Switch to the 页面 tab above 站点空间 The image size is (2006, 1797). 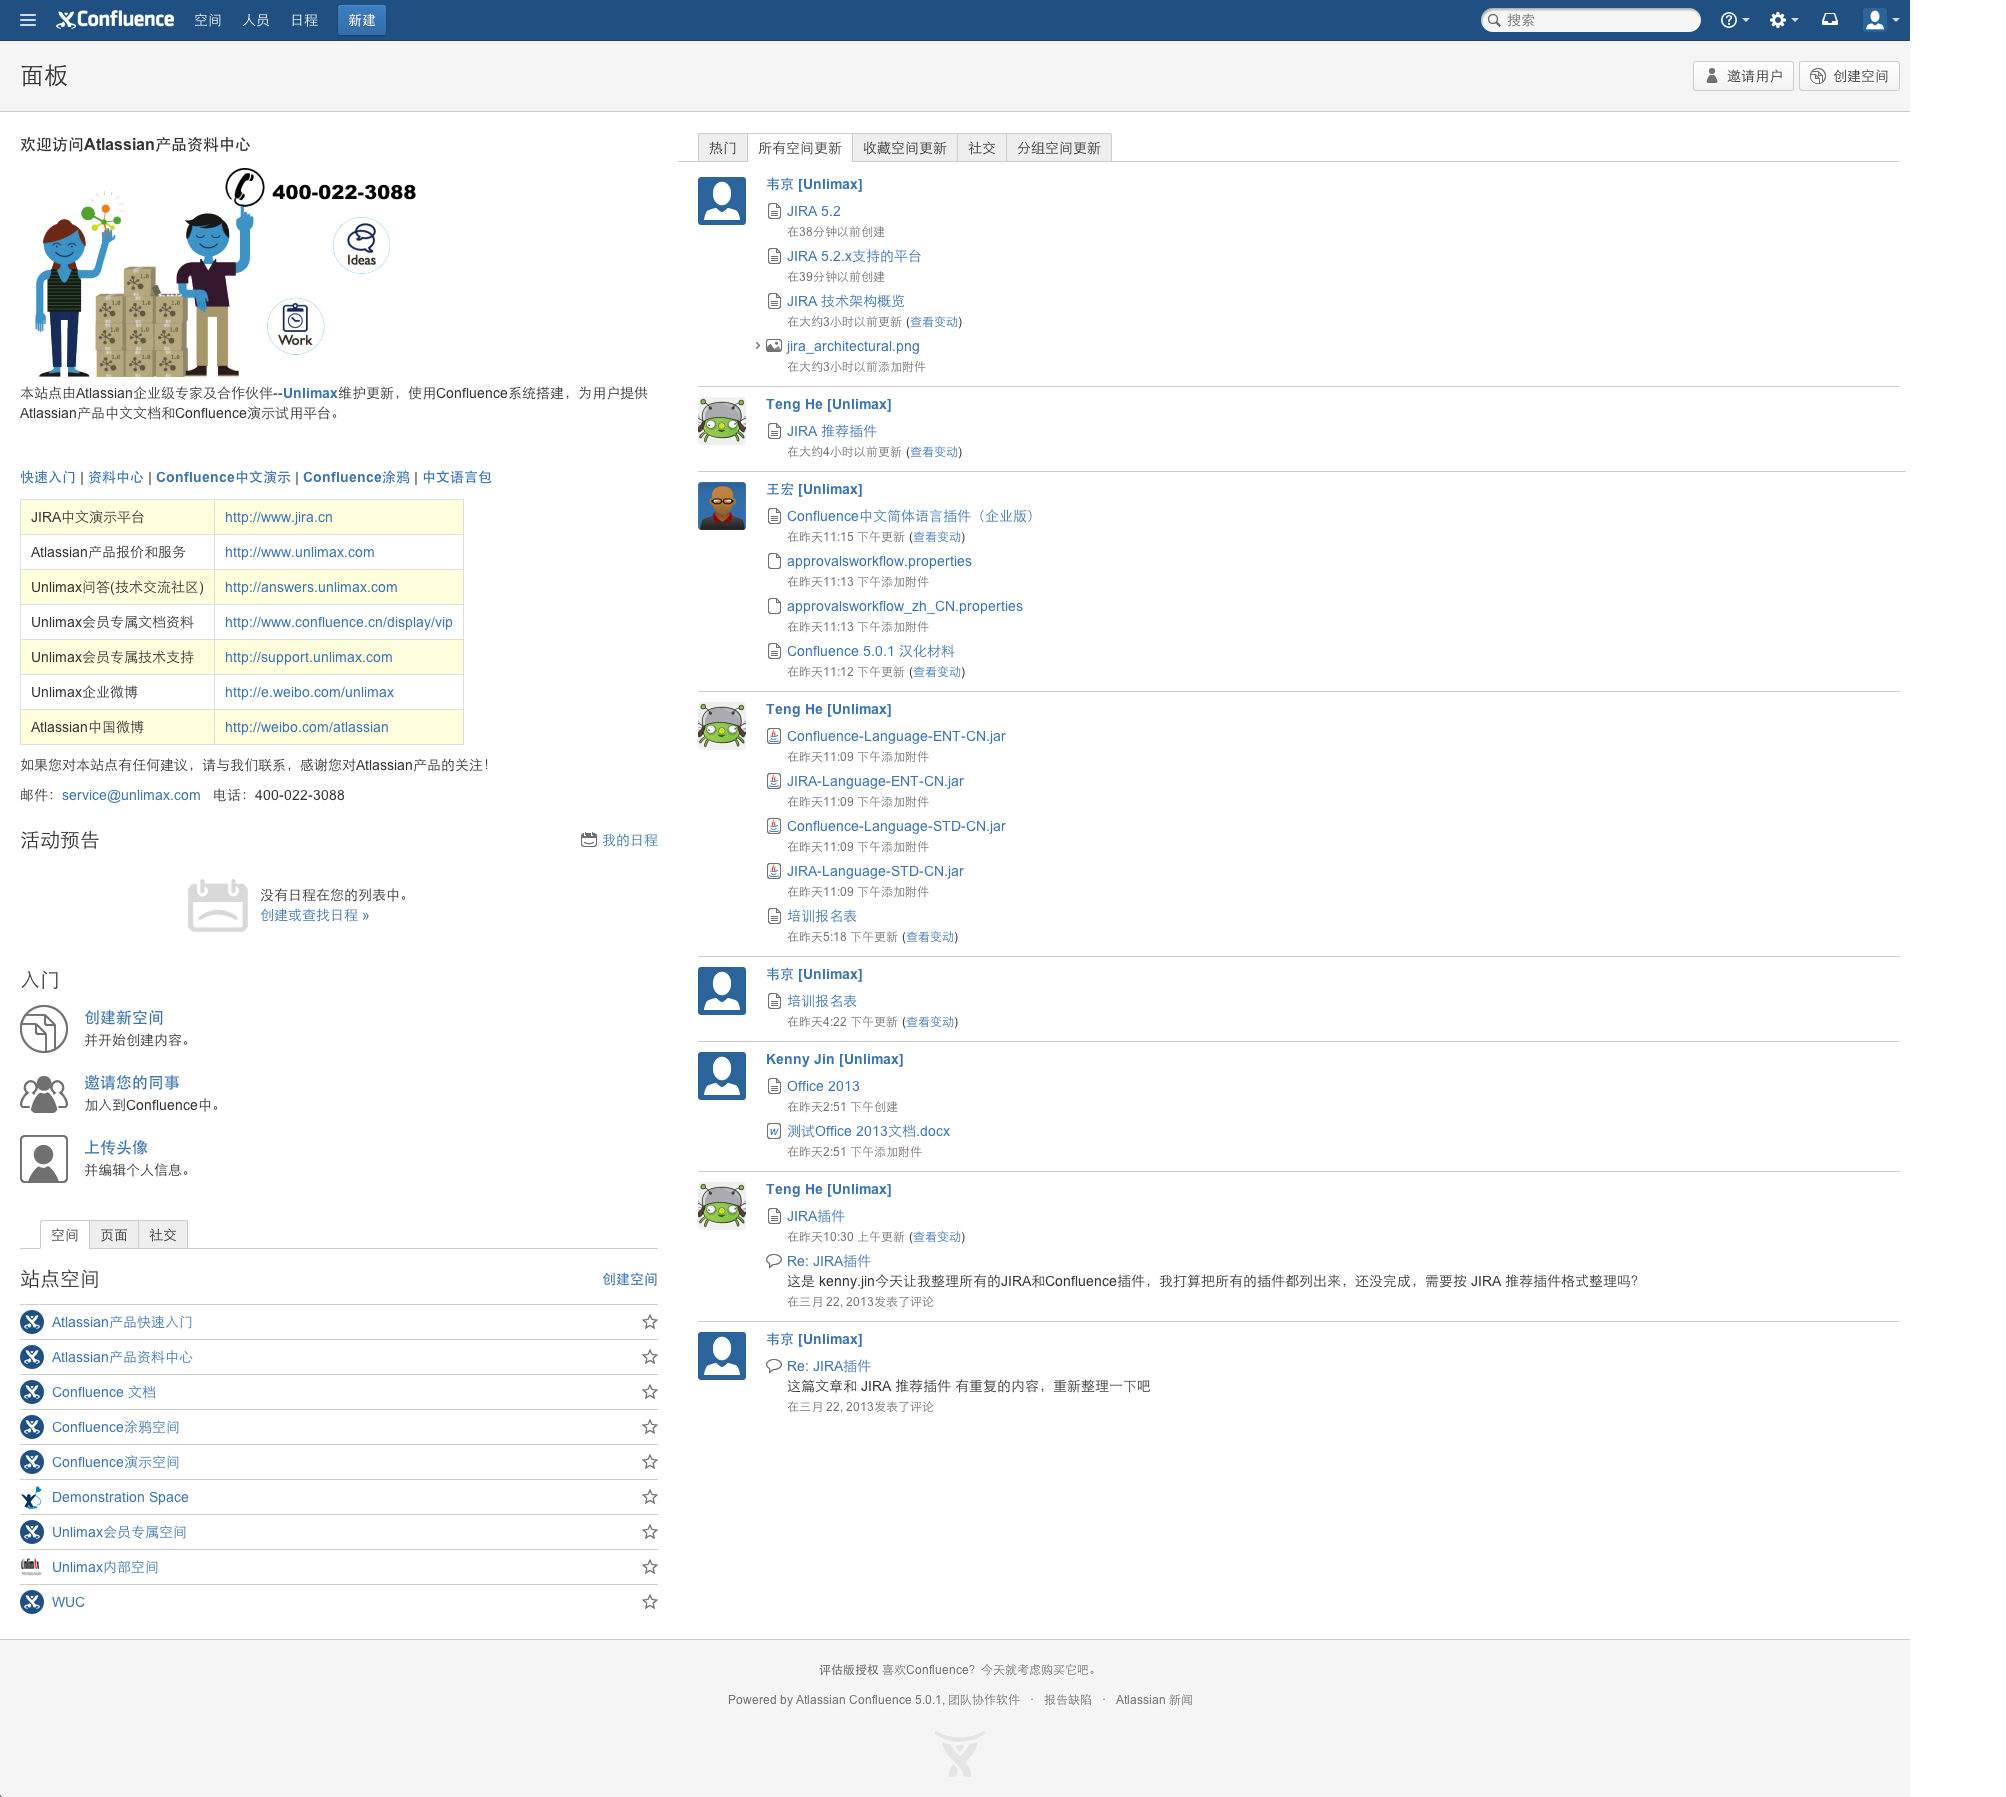[x=114, y=1235]
